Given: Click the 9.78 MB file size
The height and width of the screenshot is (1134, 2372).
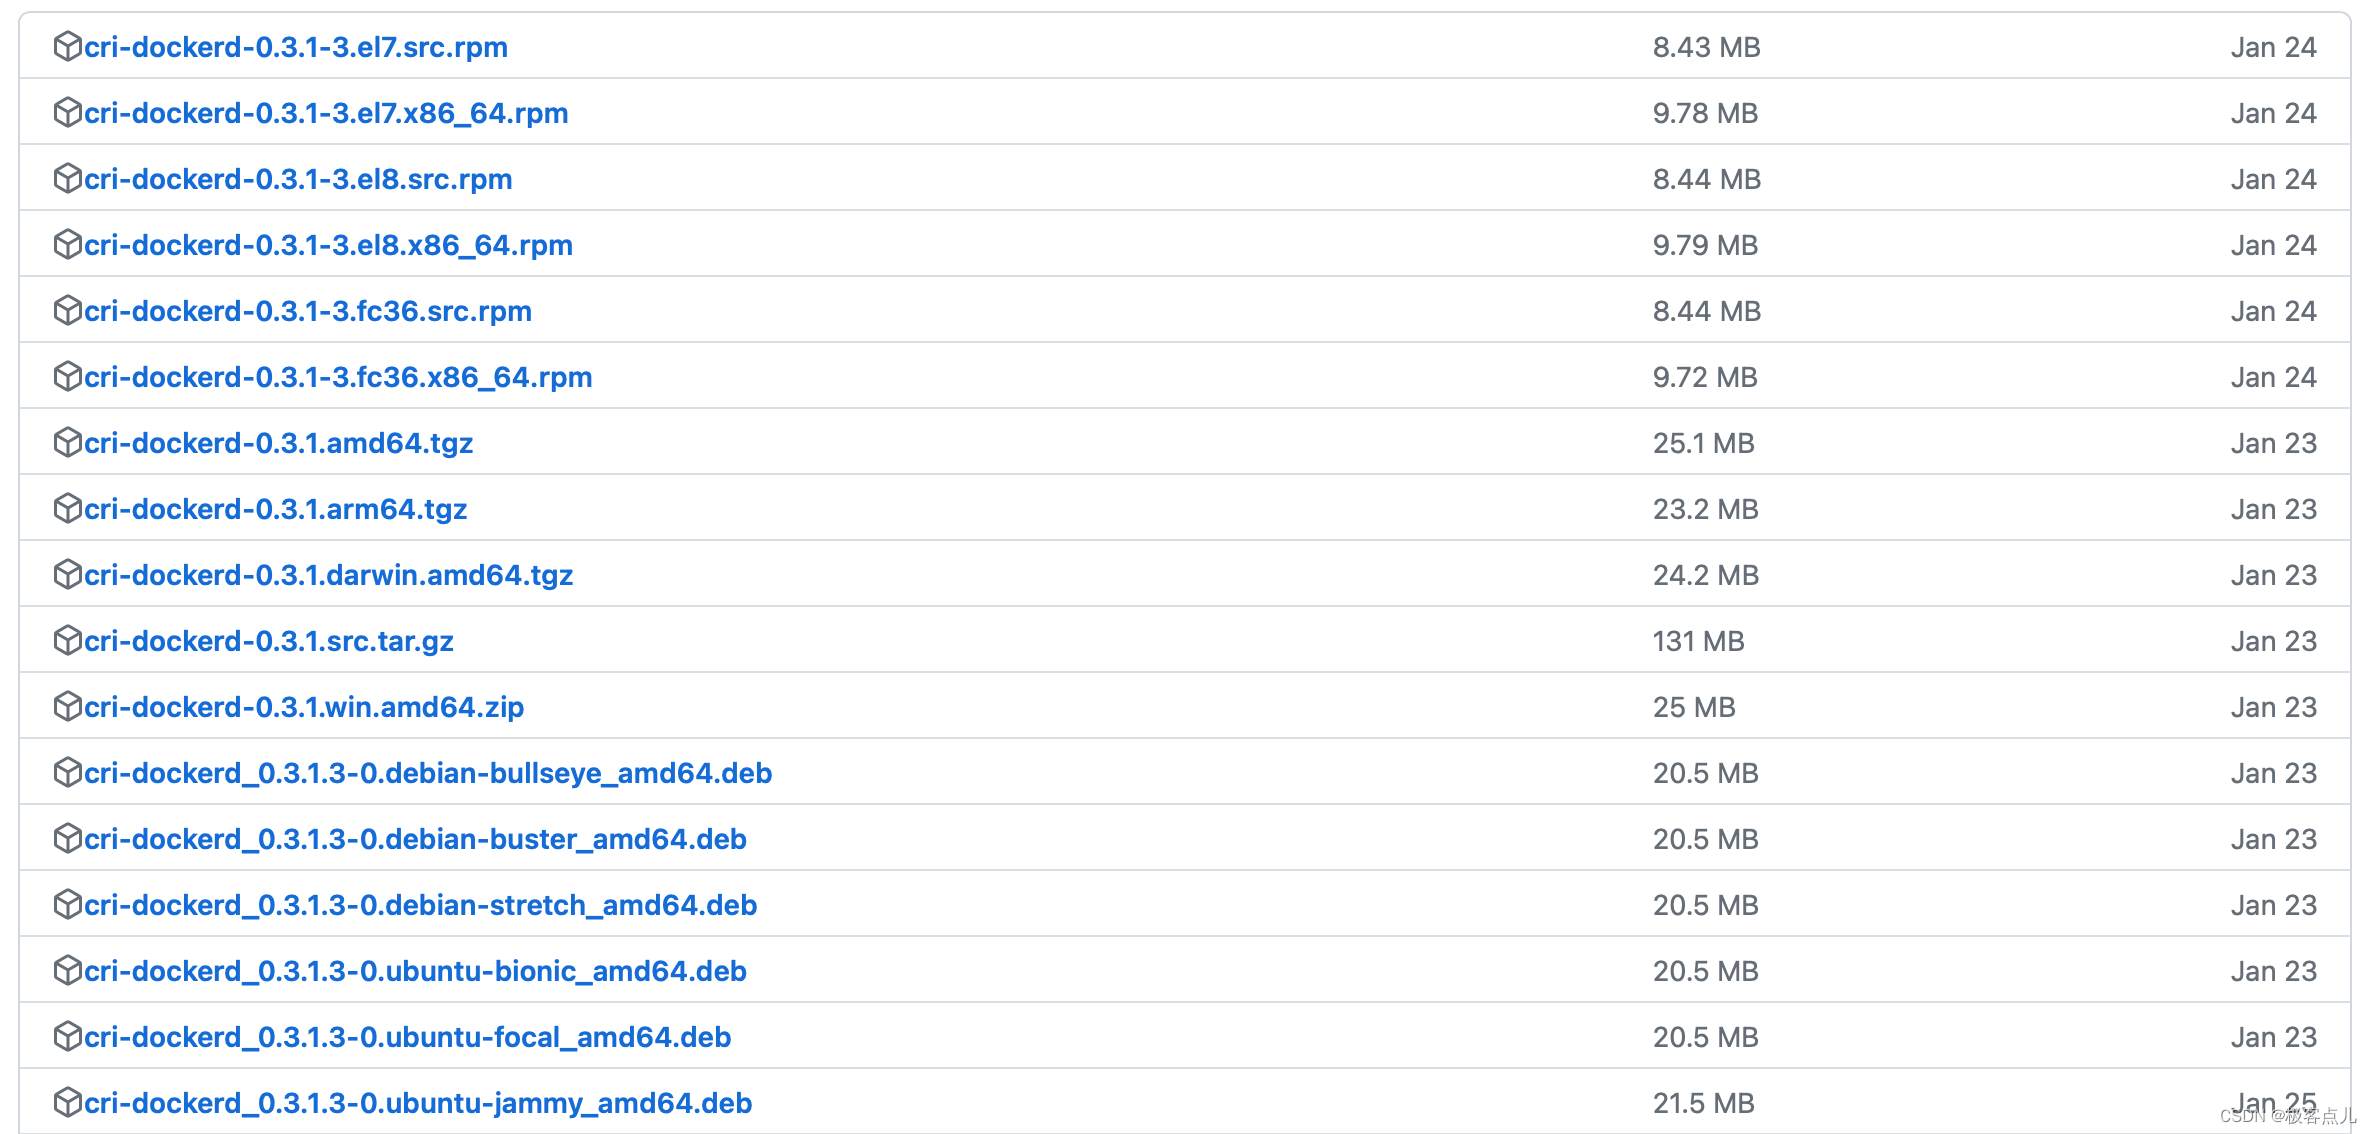Looking at the screenshot, I should 1705,113.
